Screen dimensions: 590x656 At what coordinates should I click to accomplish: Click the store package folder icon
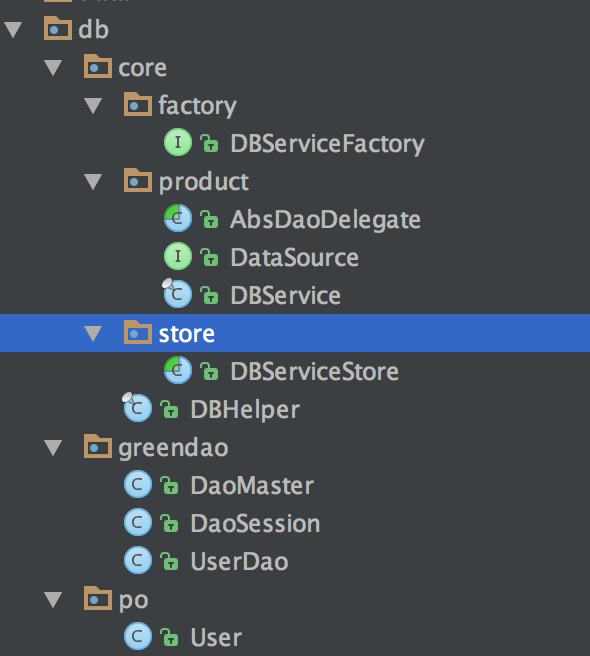coord(138,332)
